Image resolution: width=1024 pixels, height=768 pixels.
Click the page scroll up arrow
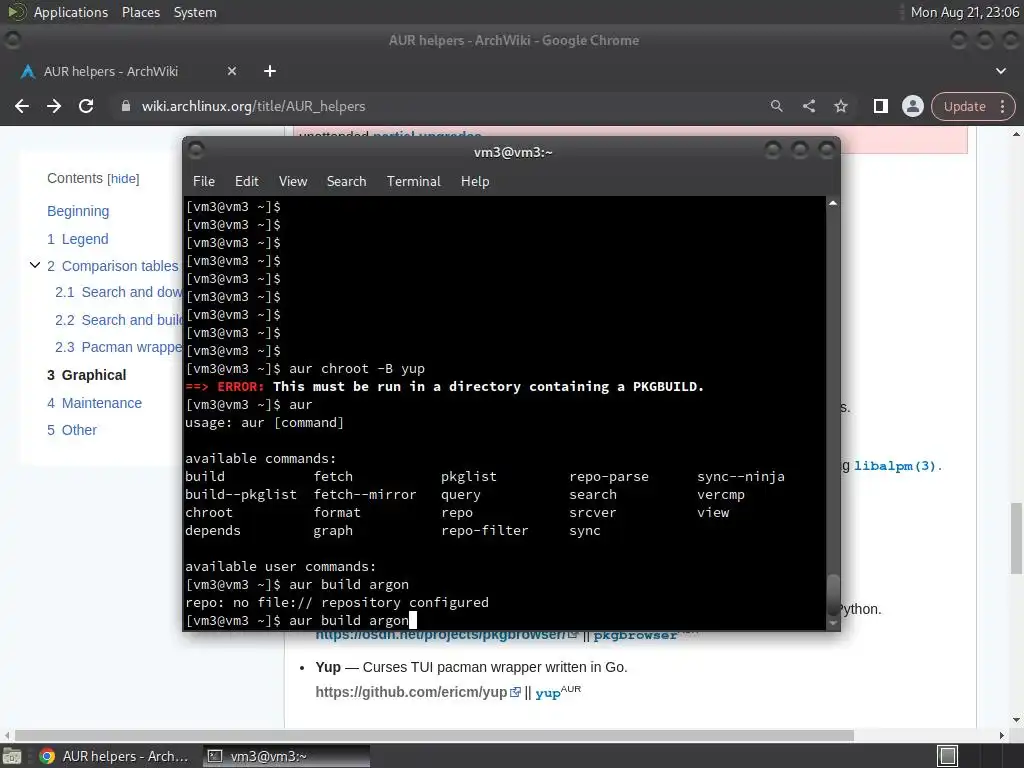[x=1016, y=134]
